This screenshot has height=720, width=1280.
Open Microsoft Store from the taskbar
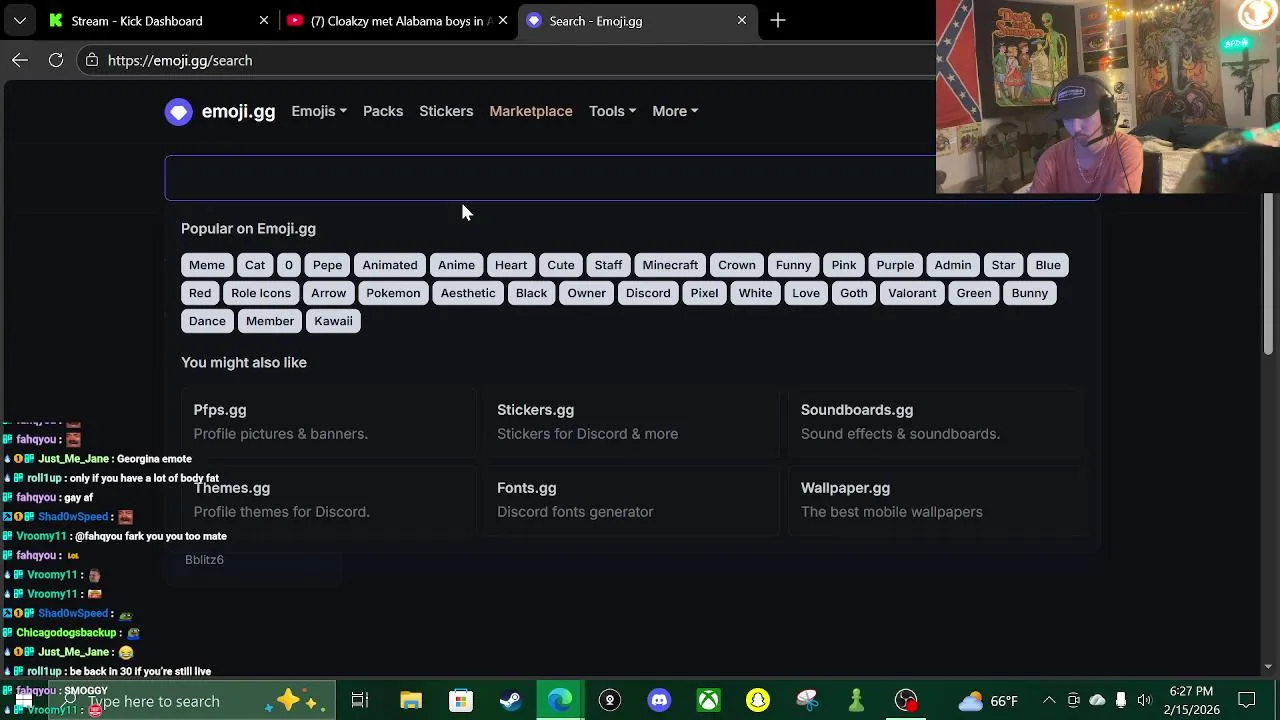[461, 700]
